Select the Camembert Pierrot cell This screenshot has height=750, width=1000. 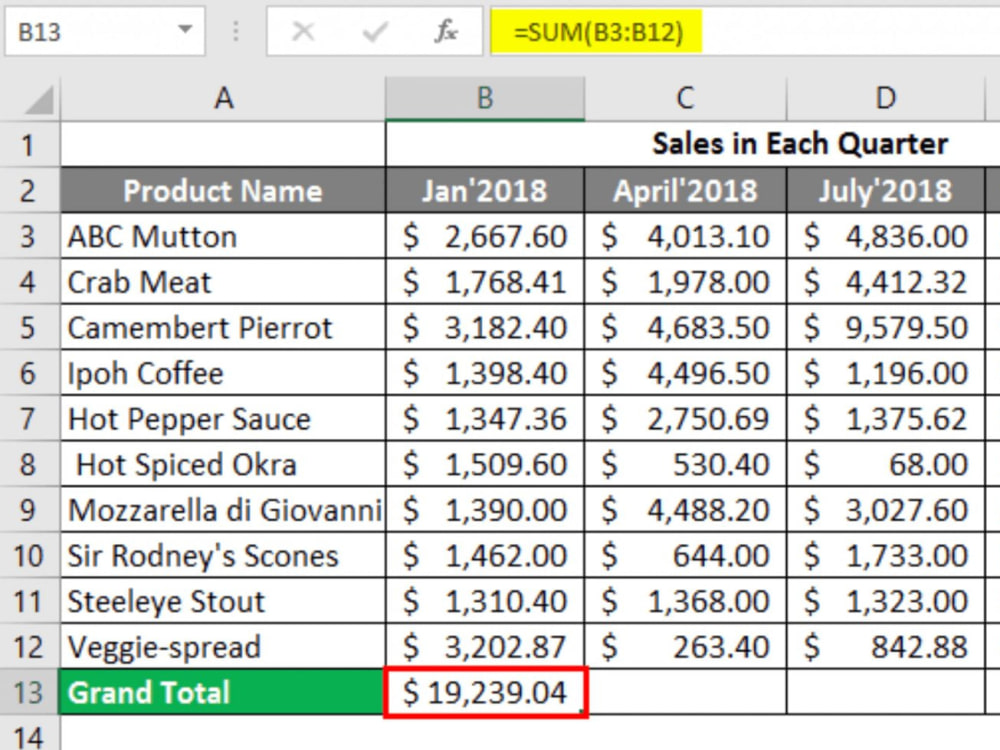[x=223, y=328]
